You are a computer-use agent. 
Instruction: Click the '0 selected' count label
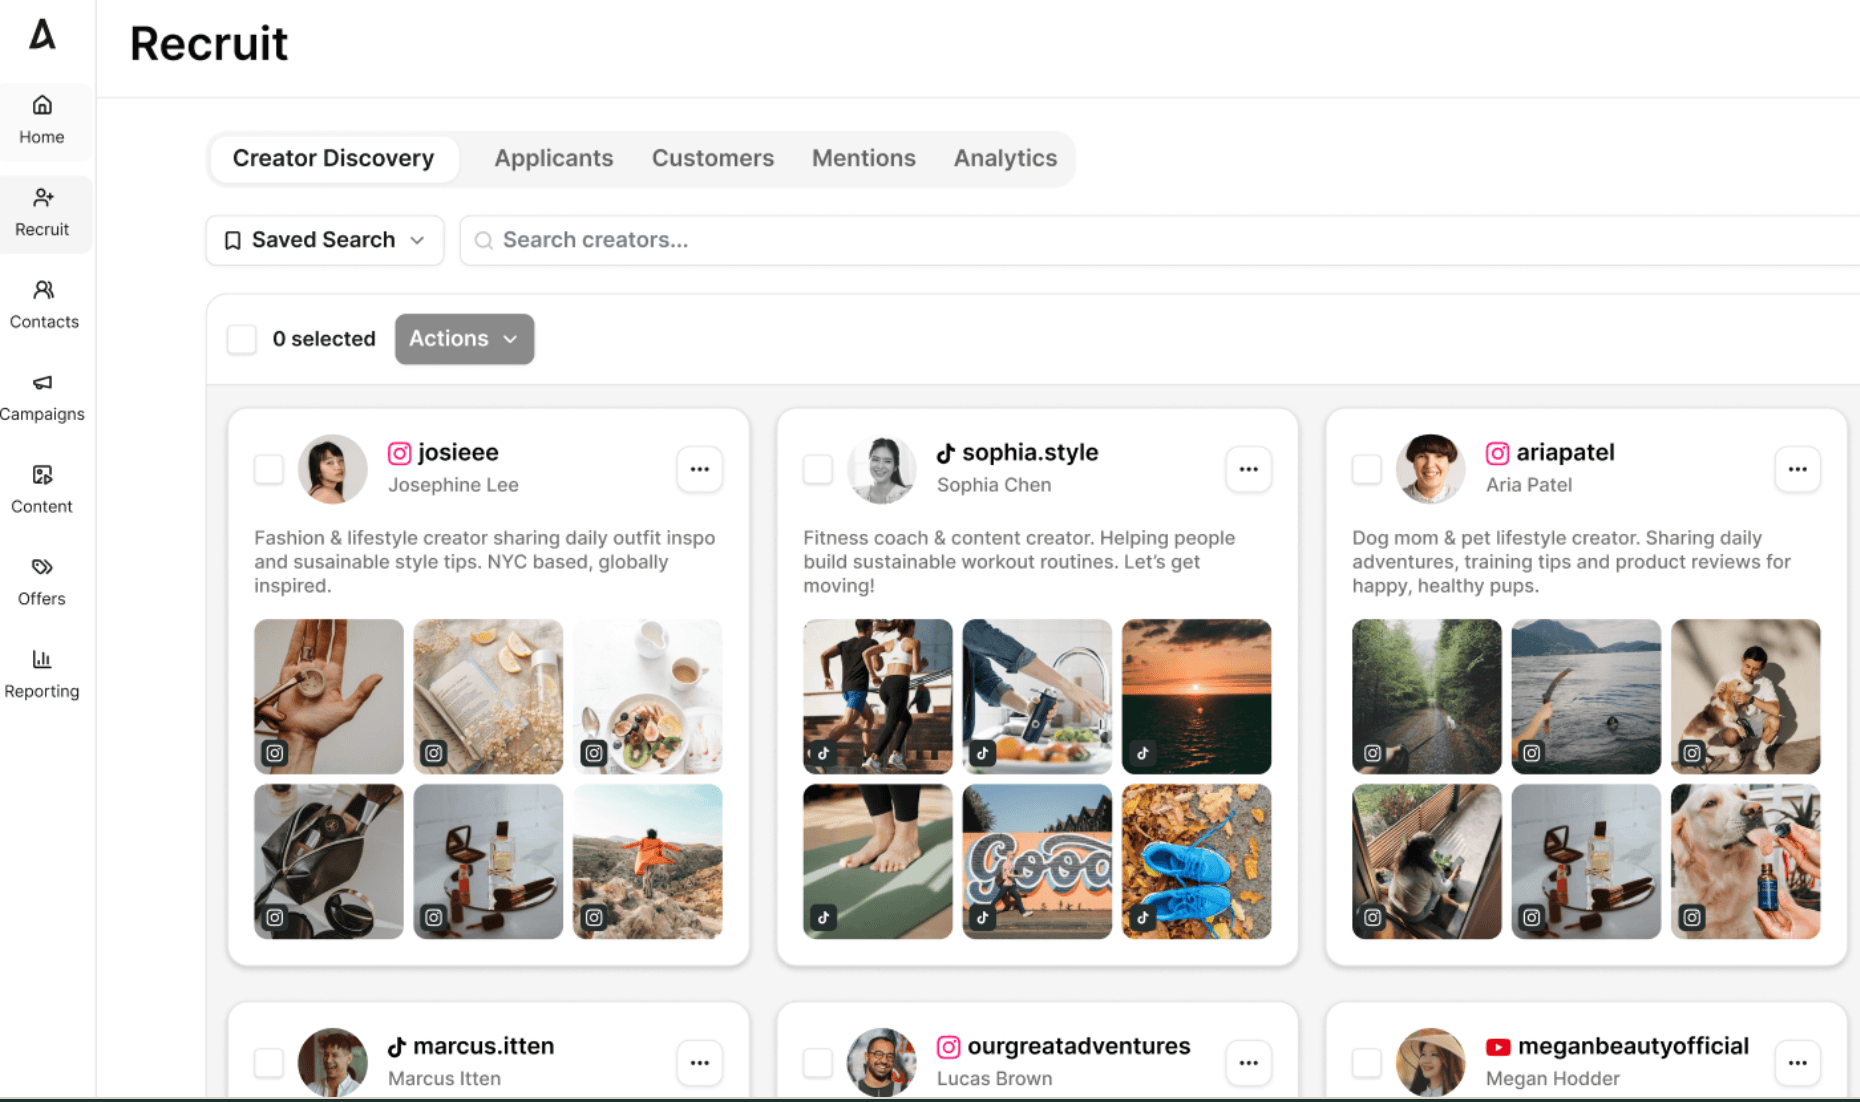[324, 339]
